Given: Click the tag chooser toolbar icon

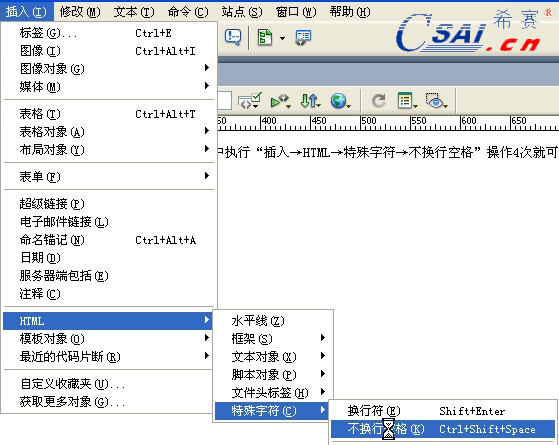Looking at the screenshot, I should point(303,37).
